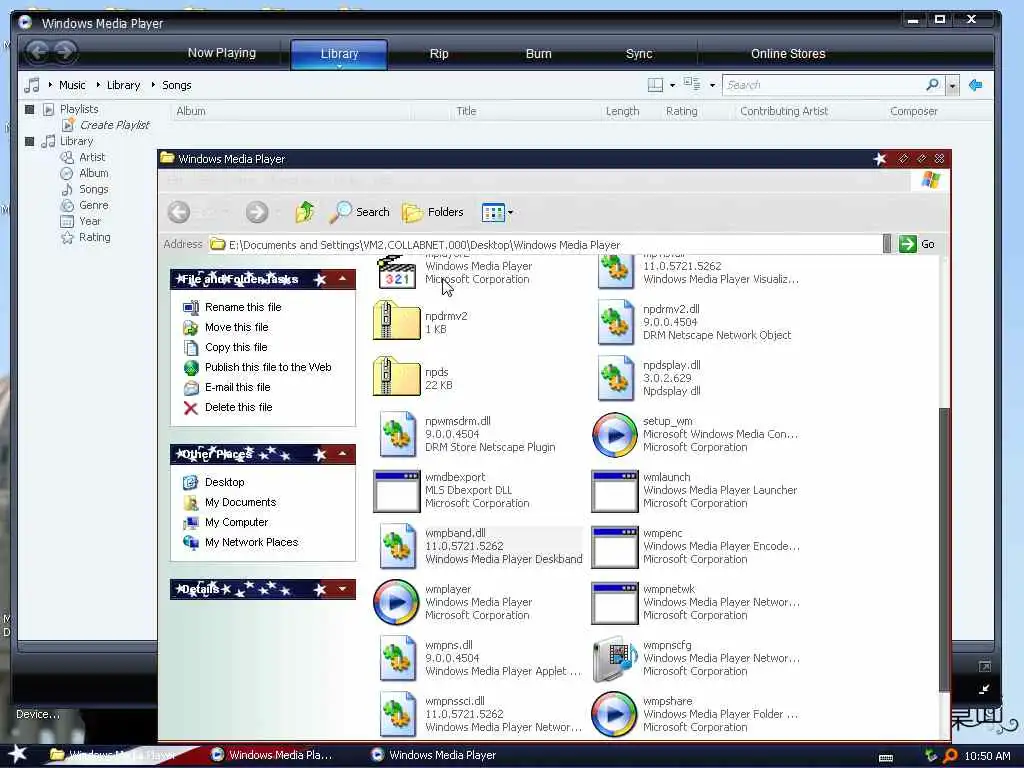Image resolution: width=1024 pixels, height=768 pixels.
Task: Select the wmdbexport file icon
Action: 396,491
